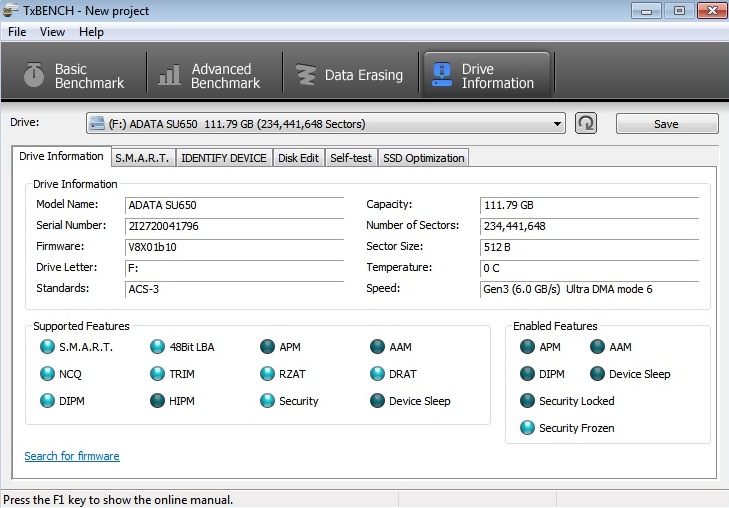Open the Data Erasing section
The height and width of the screenshot is (508, 729).
(350, 76)
